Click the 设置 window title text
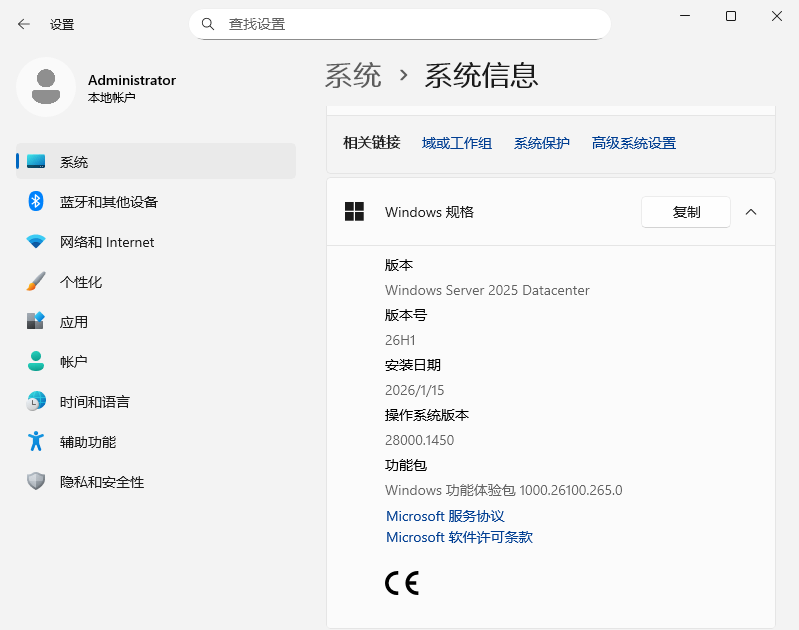 (x=62, y=24)
